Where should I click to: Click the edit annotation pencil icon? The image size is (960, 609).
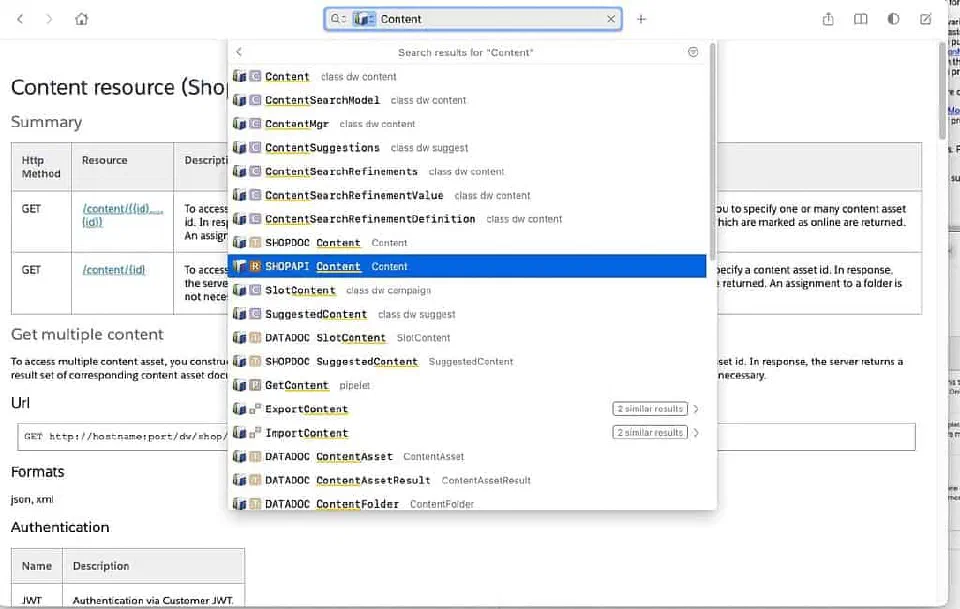point(926,19)
